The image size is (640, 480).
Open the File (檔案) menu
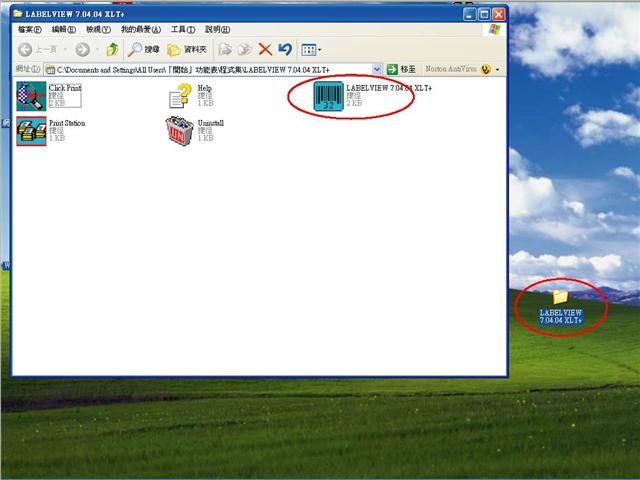[x=30, y=29]
